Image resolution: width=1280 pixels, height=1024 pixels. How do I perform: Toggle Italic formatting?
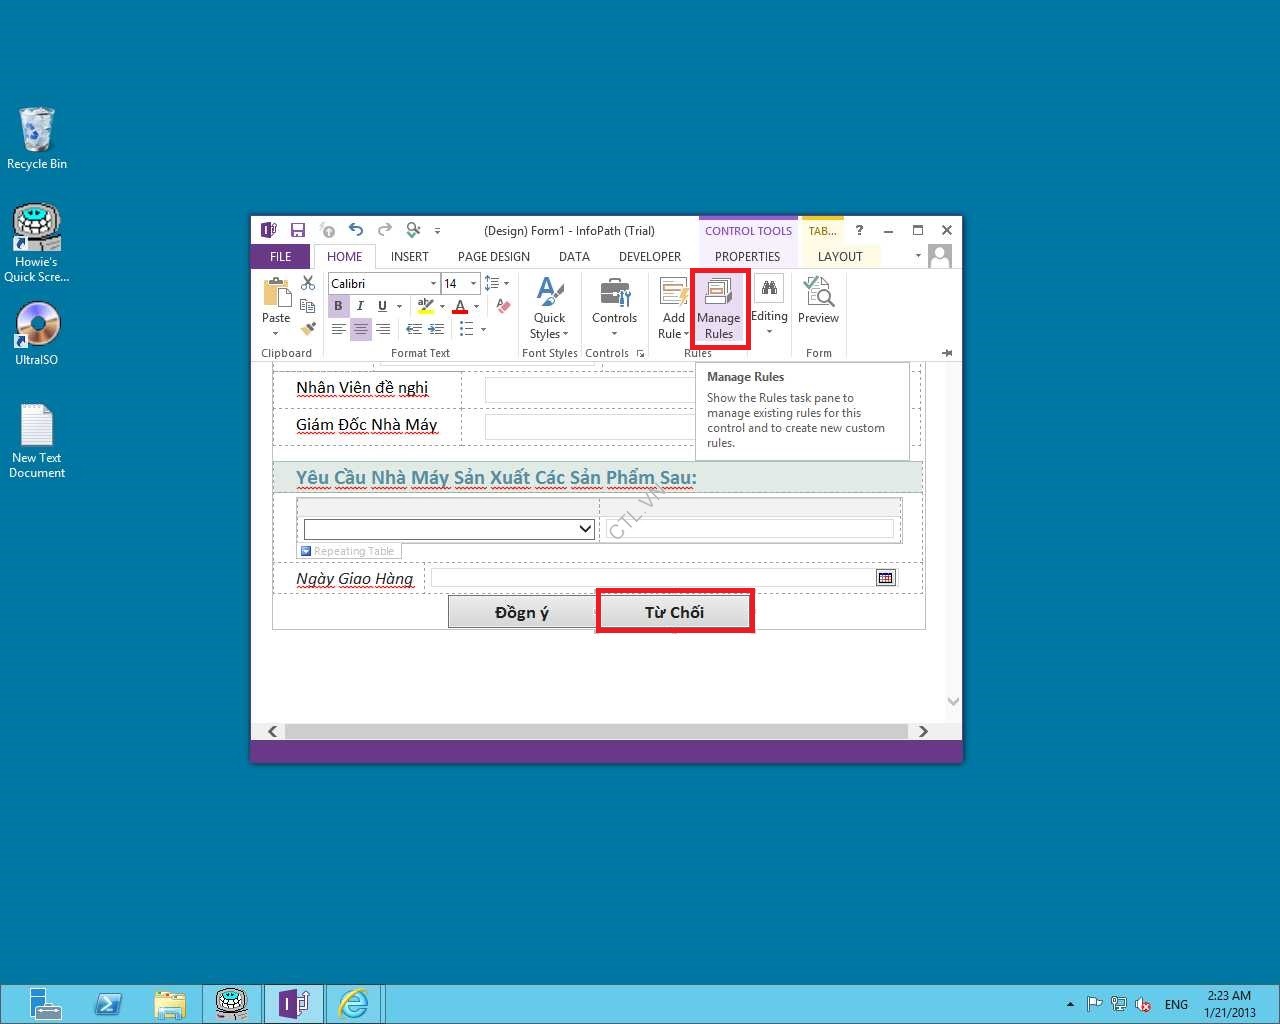pos(360,306)
